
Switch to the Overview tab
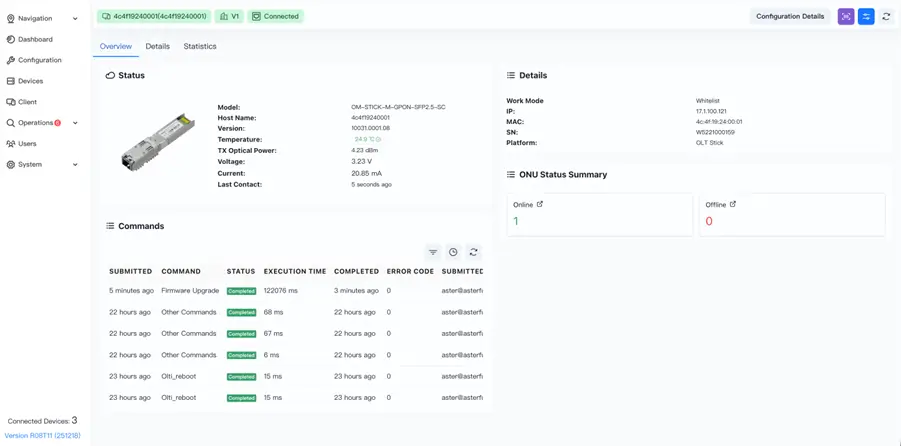pyautogui.click(x=115, y=47)
